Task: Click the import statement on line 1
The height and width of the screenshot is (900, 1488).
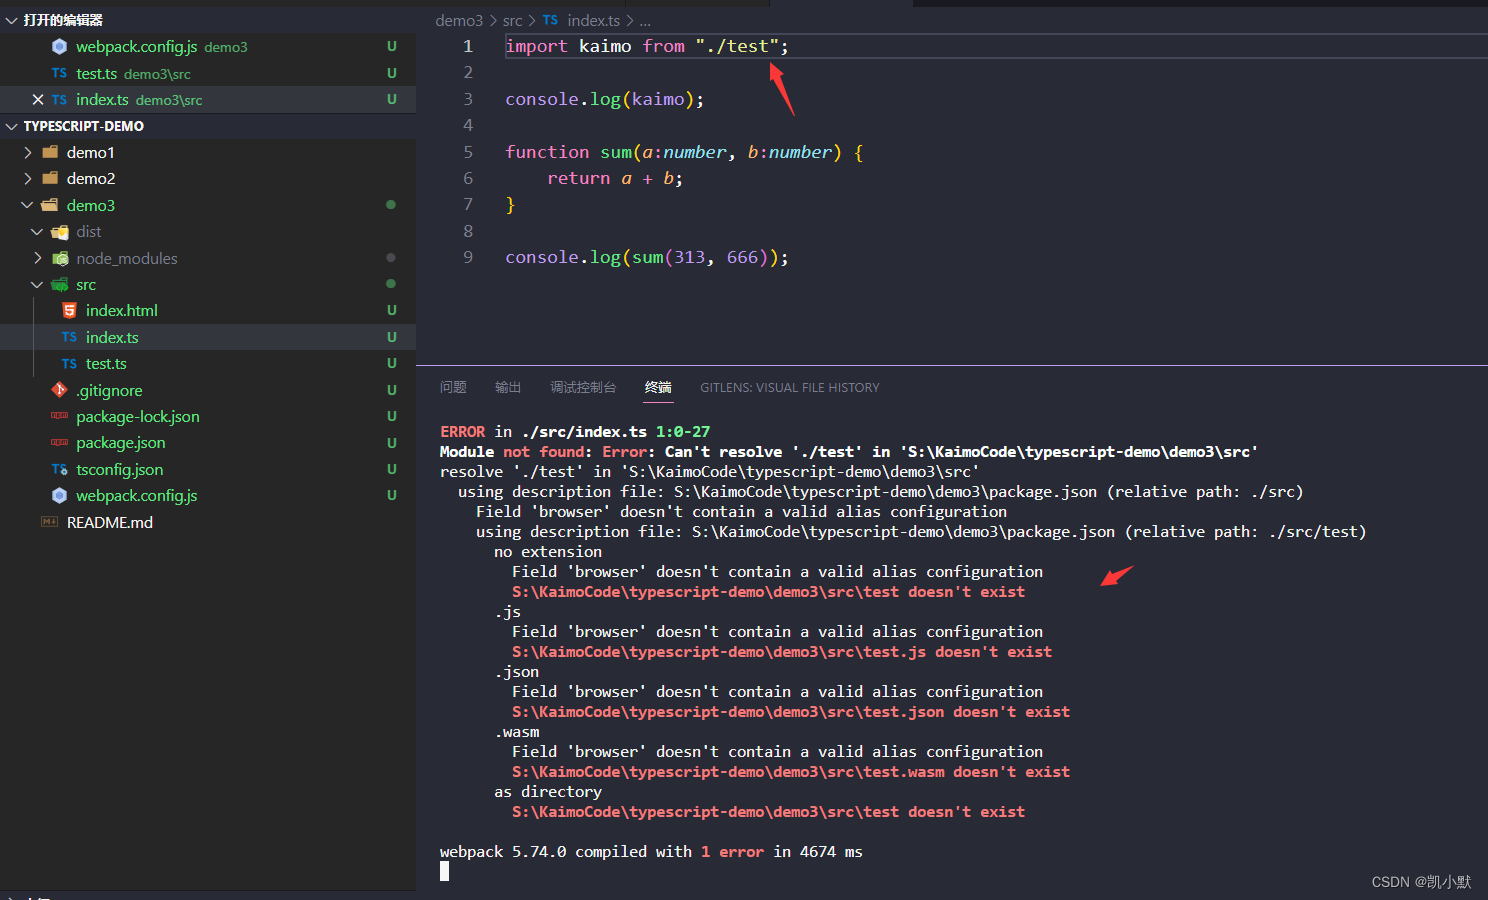Action: tap(647, 46)
